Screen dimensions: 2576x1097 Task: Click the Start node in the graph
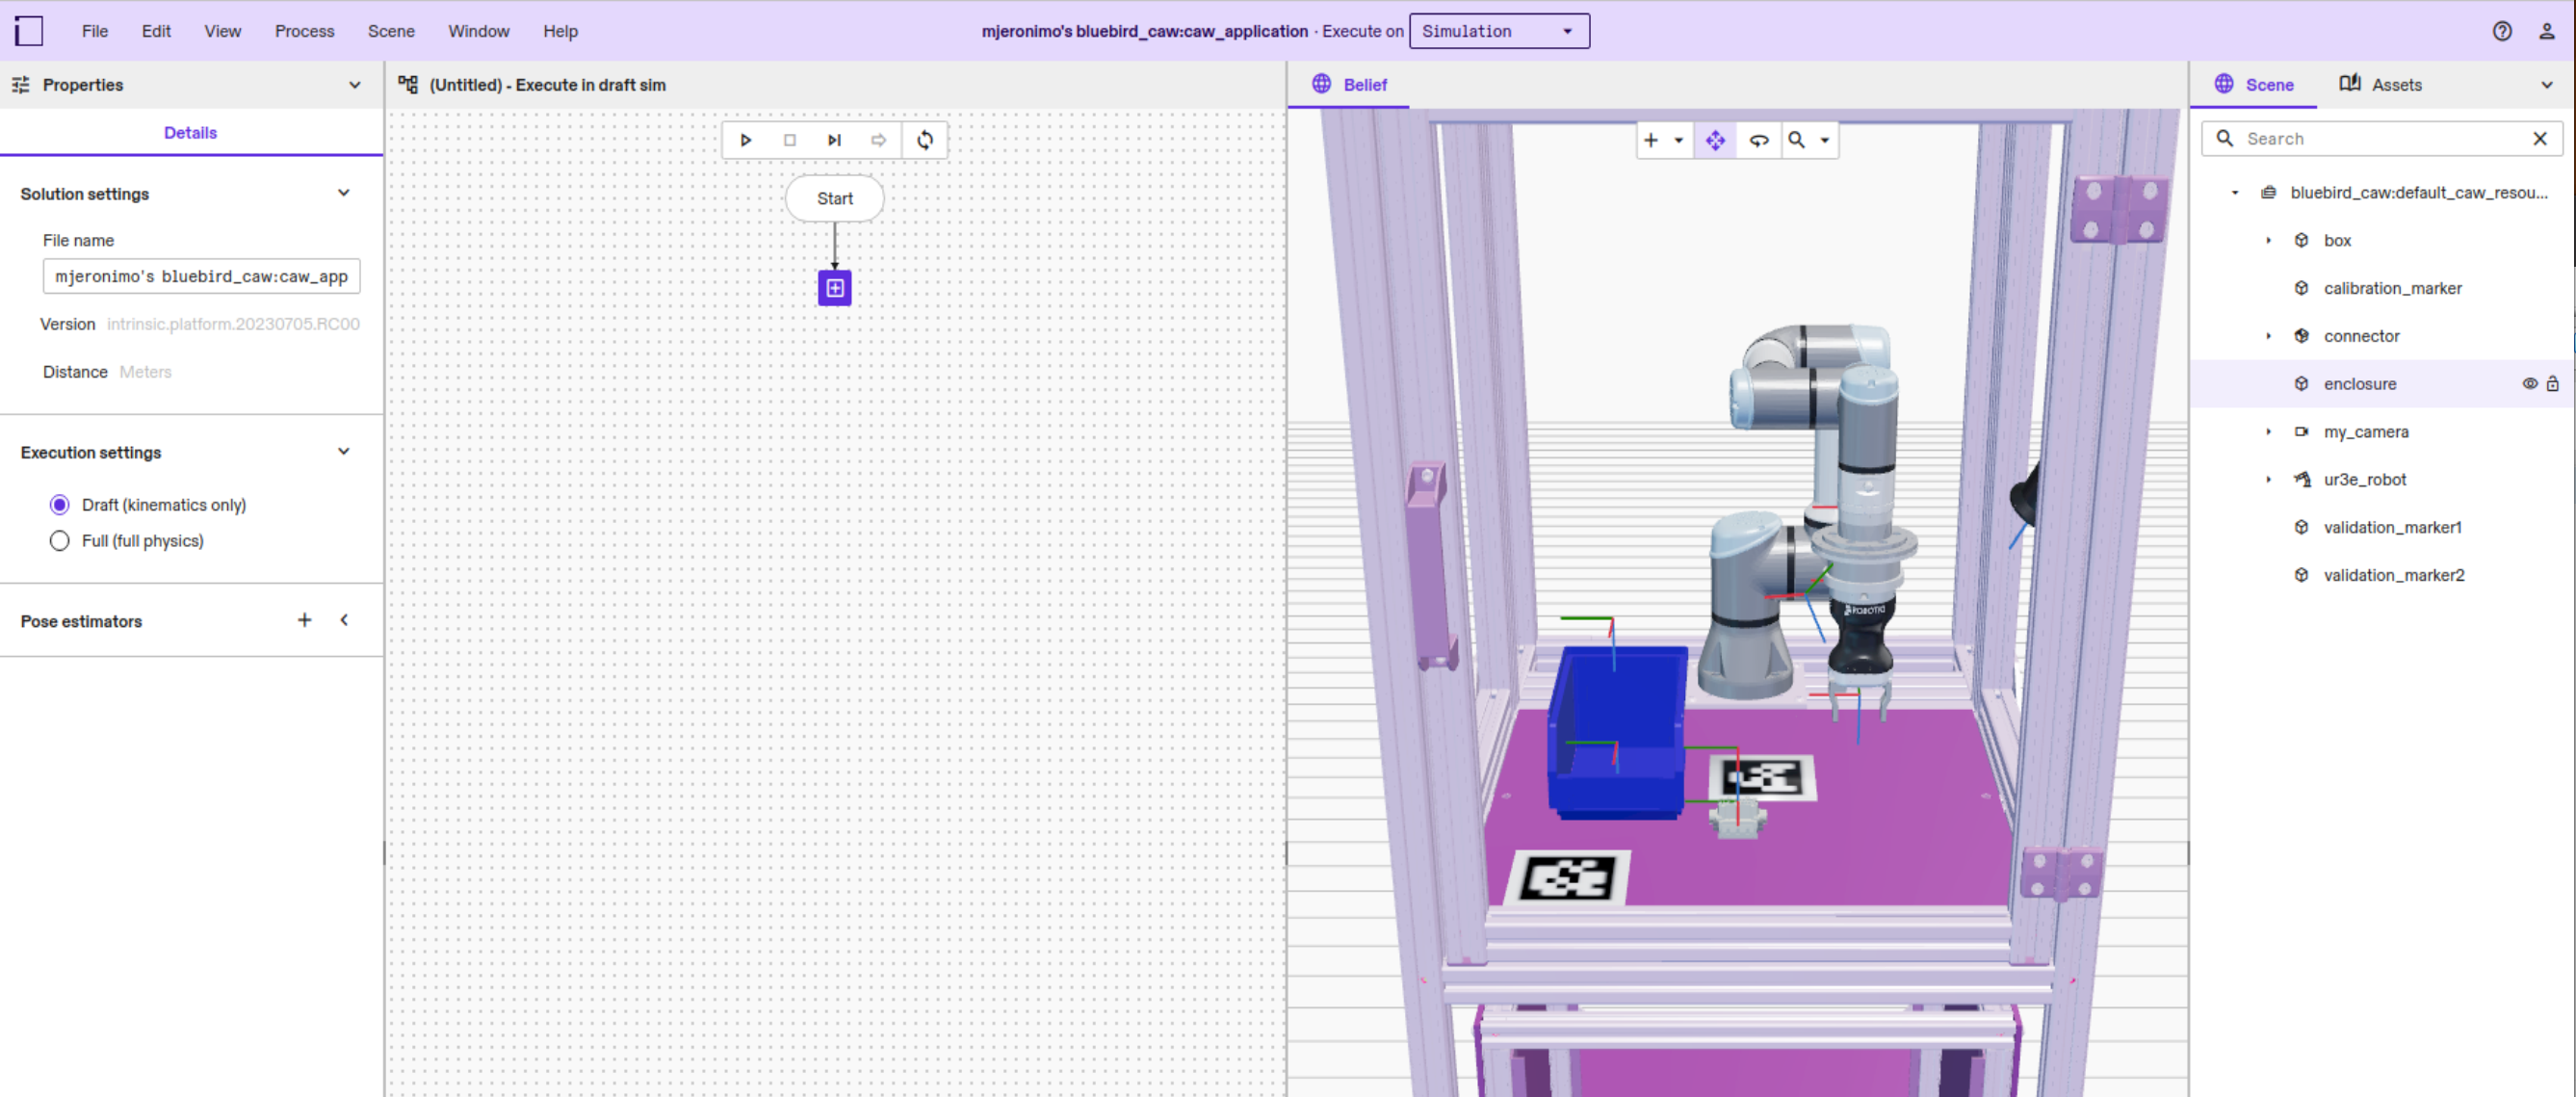(834, 198)
